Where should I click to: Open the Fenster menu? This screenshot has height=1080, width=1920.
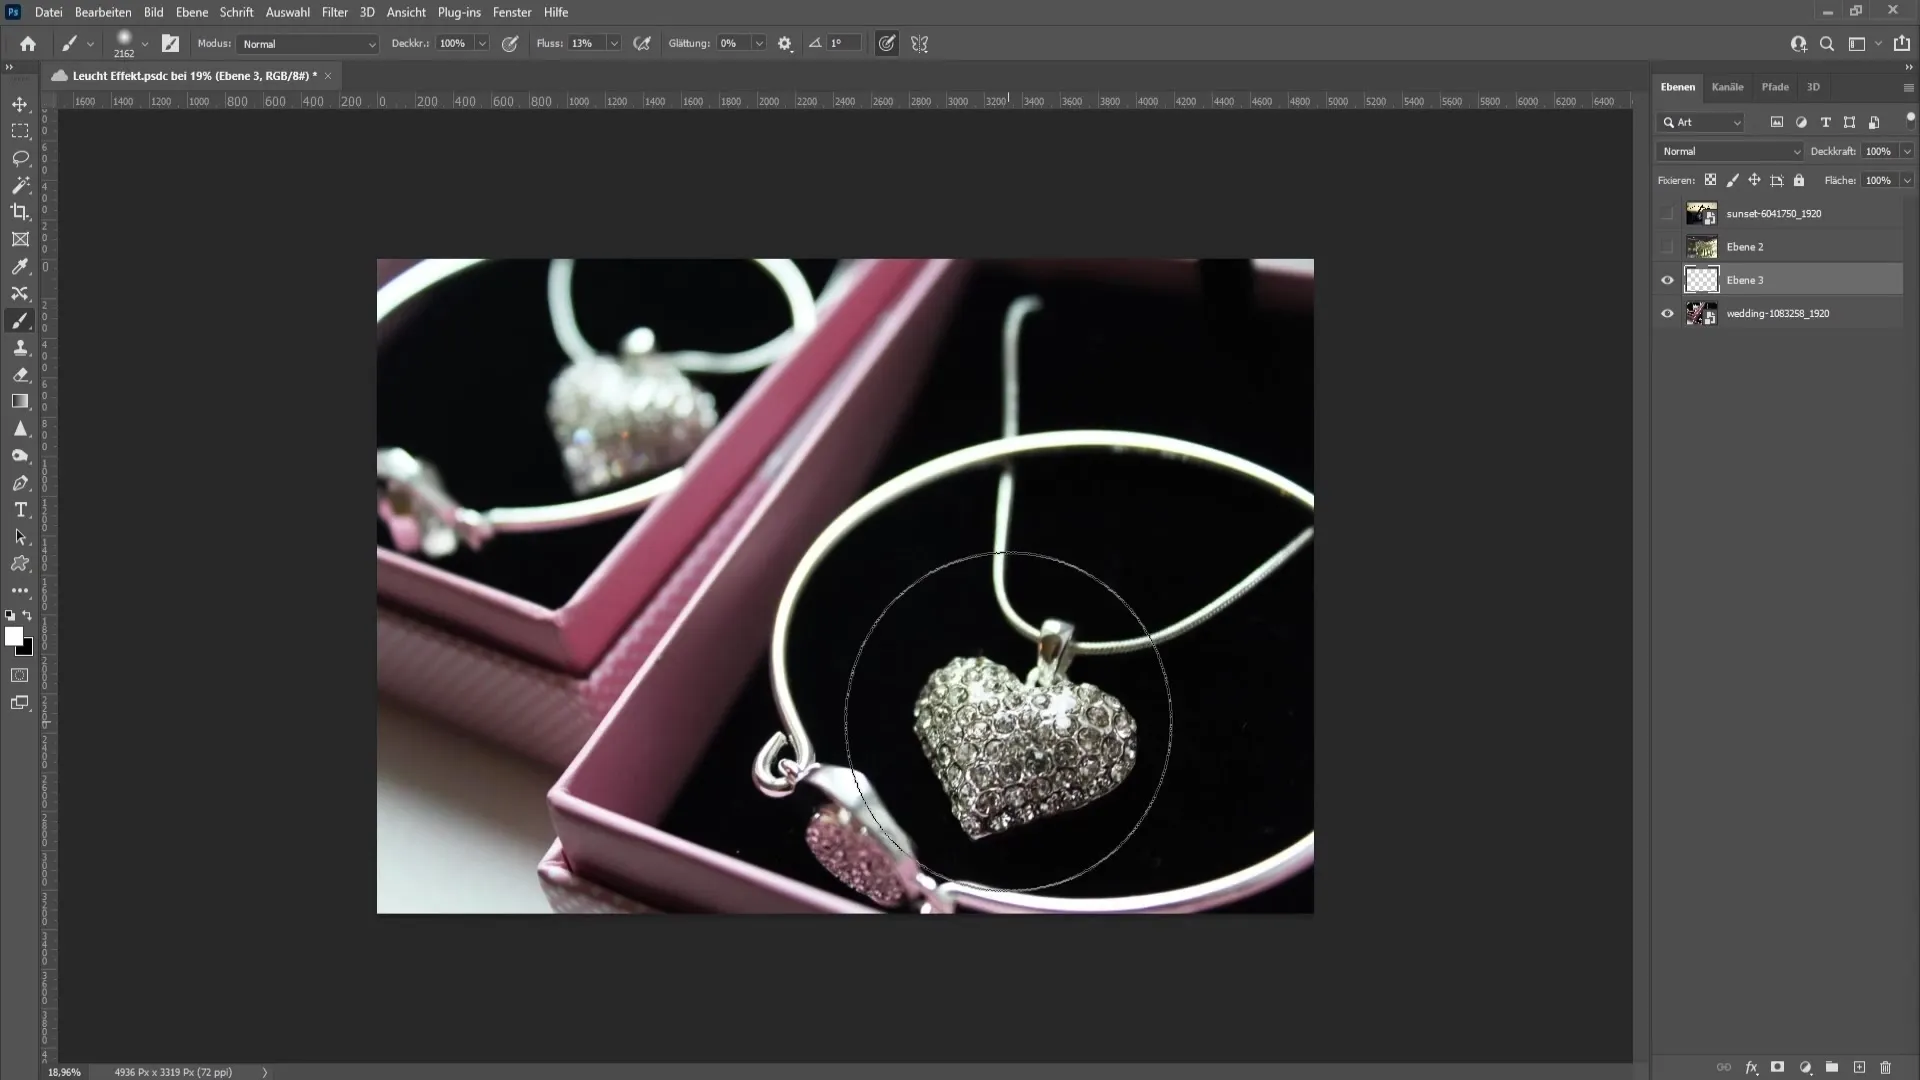pos(513,12)
